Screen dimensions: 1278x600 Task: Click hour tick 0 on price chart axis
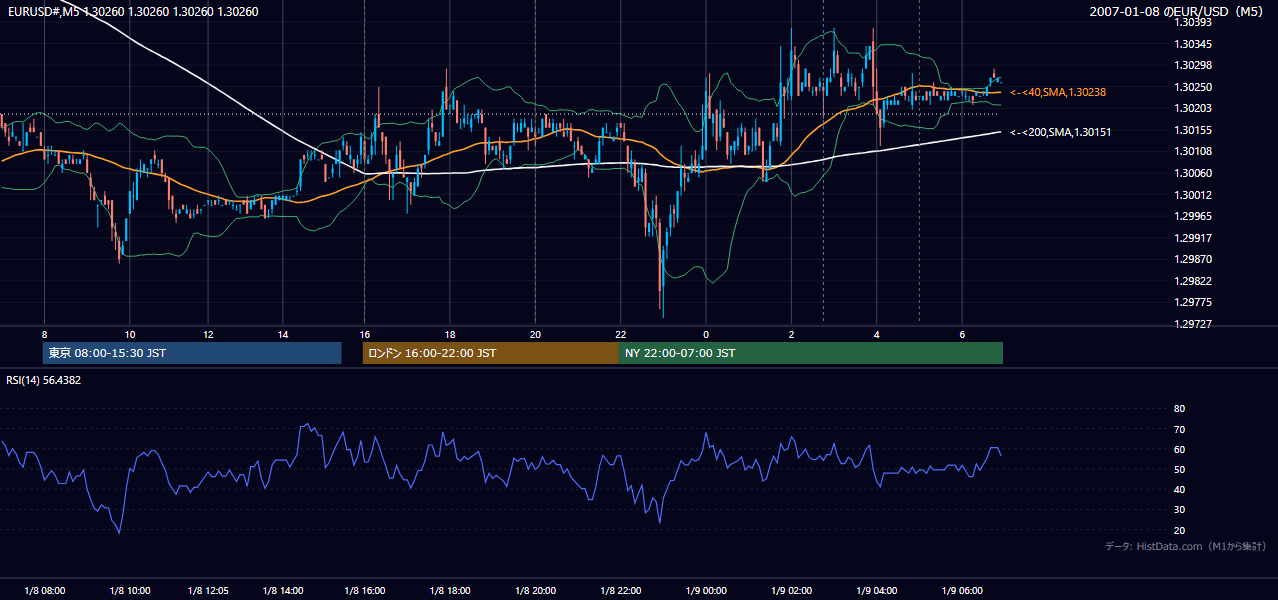pos(706,334)
